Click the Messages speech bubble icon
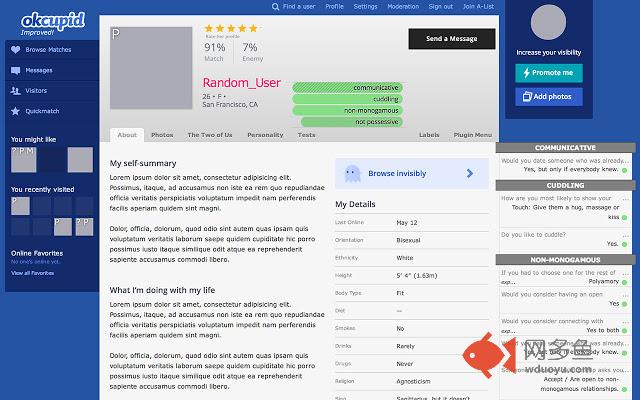Screen dimensions: 640x400 point(16,70)
